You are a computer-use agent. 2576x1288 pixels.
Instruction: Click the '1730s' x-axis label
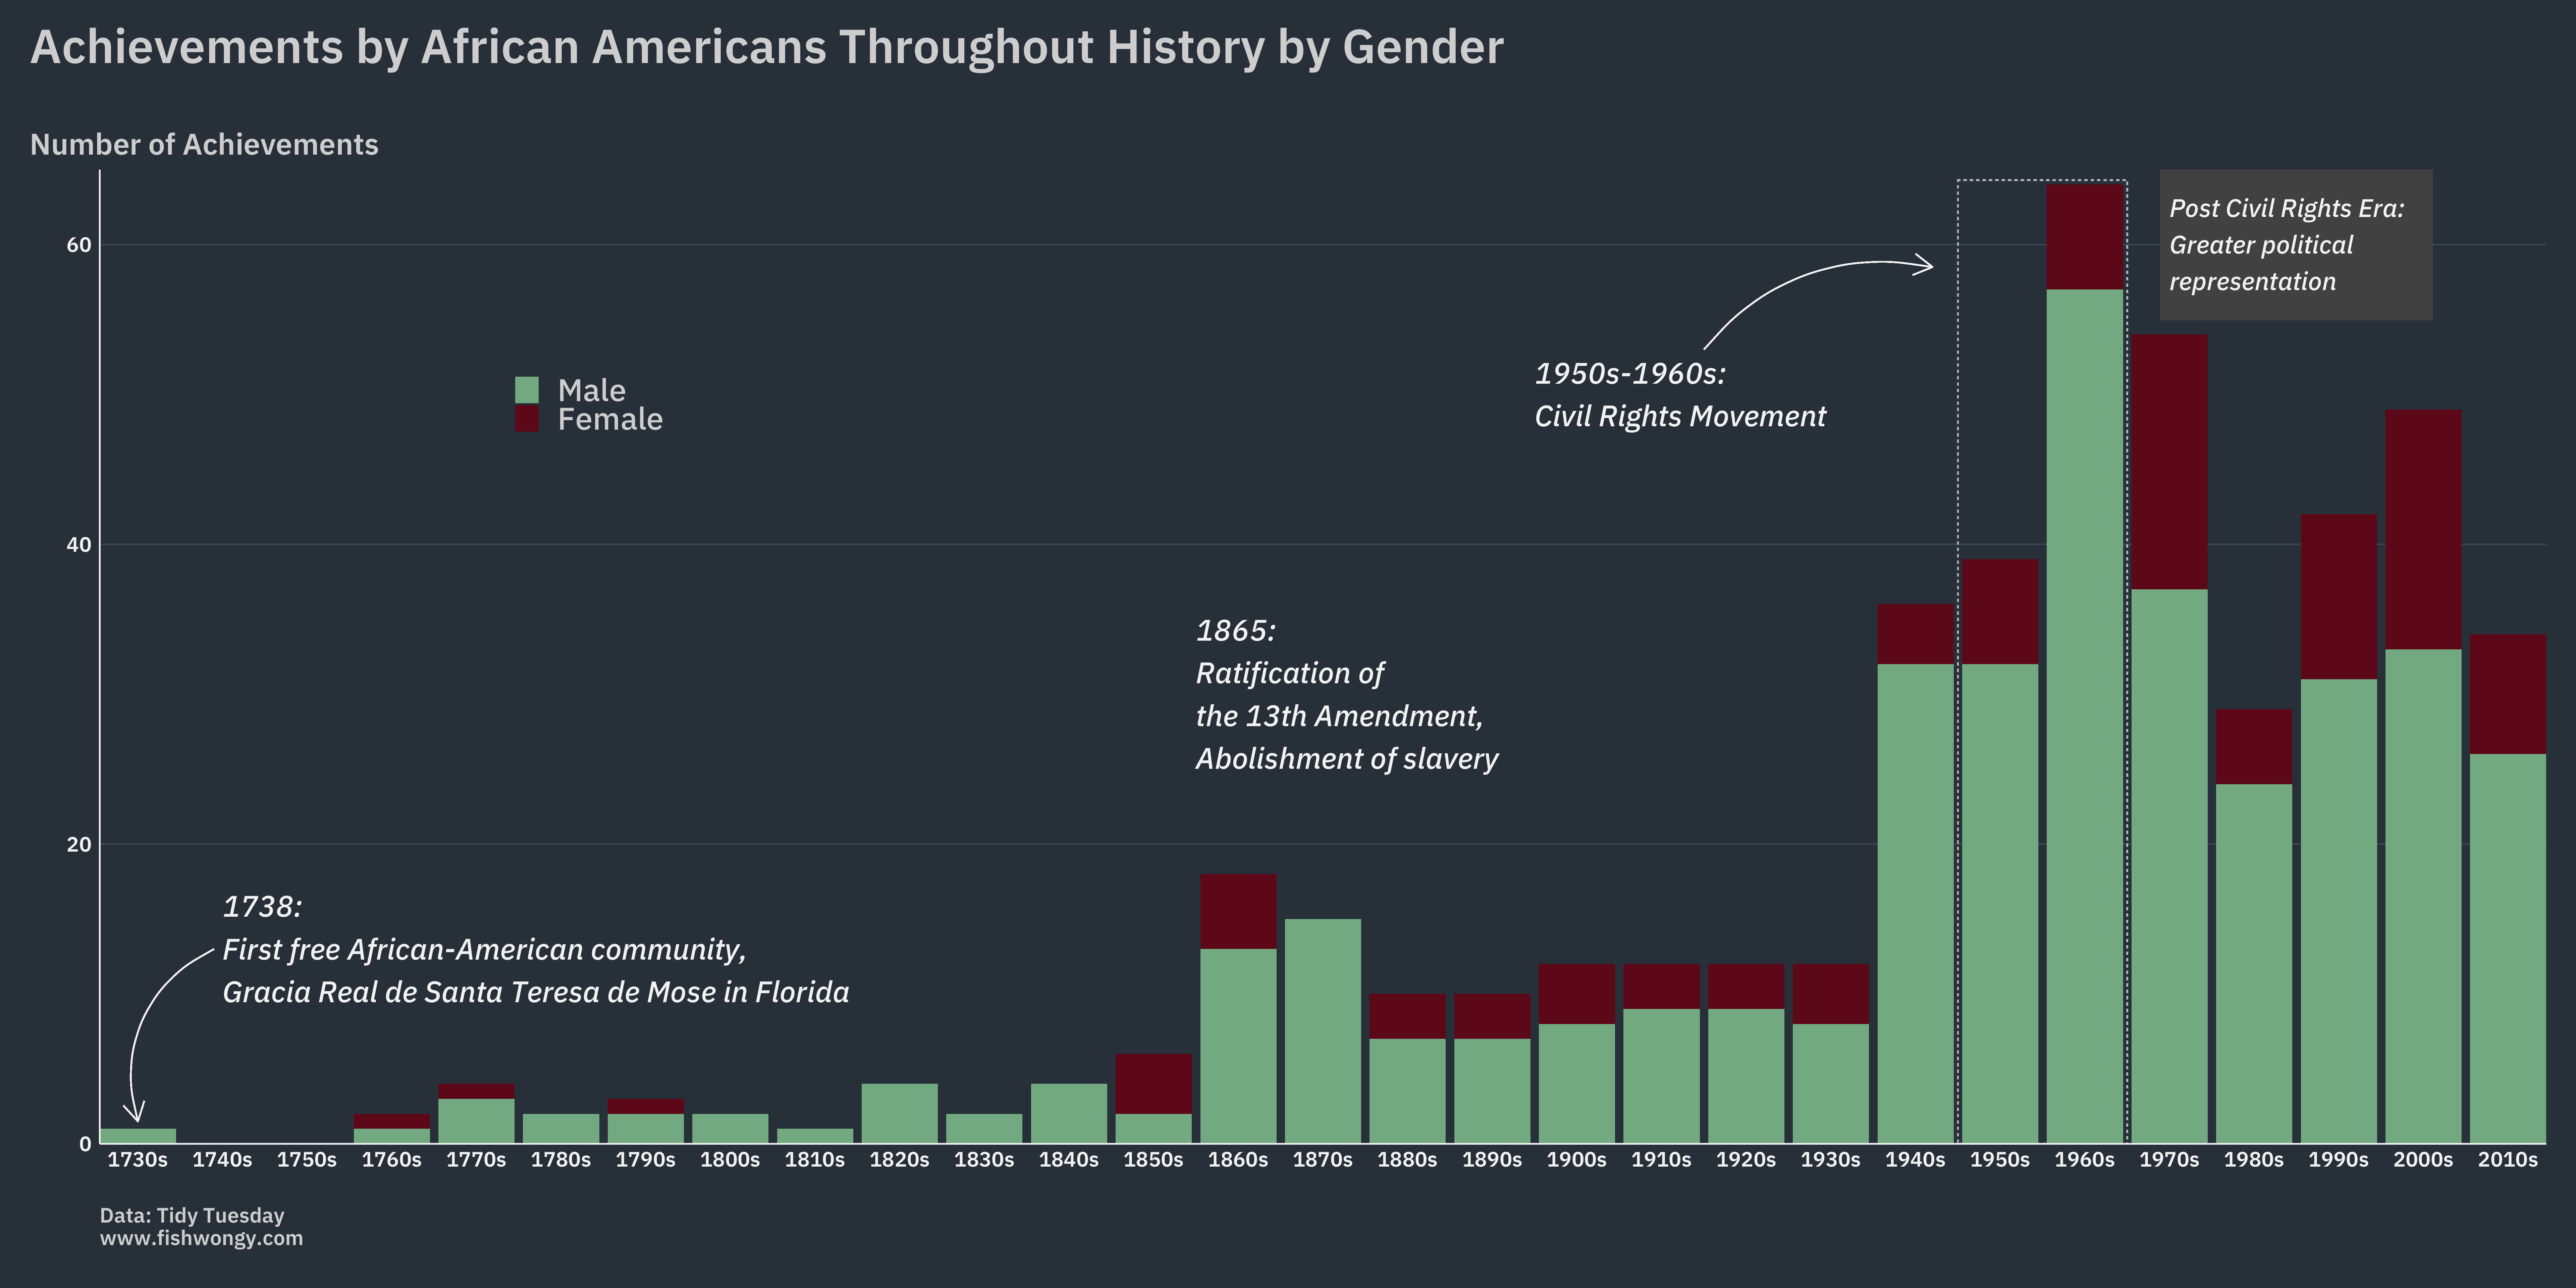(x=138, y=1160)
